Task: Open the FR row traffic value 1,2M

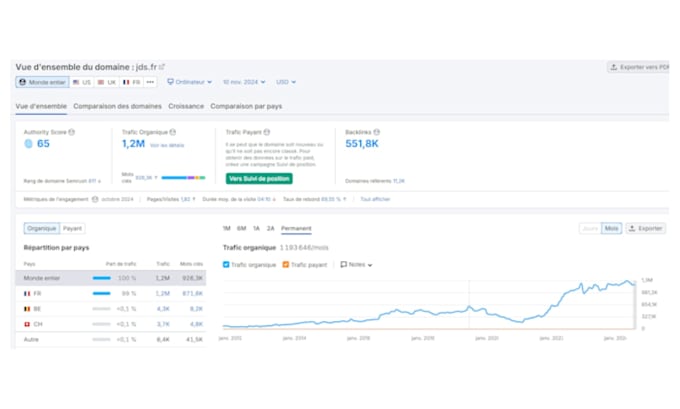Action: 163,294
